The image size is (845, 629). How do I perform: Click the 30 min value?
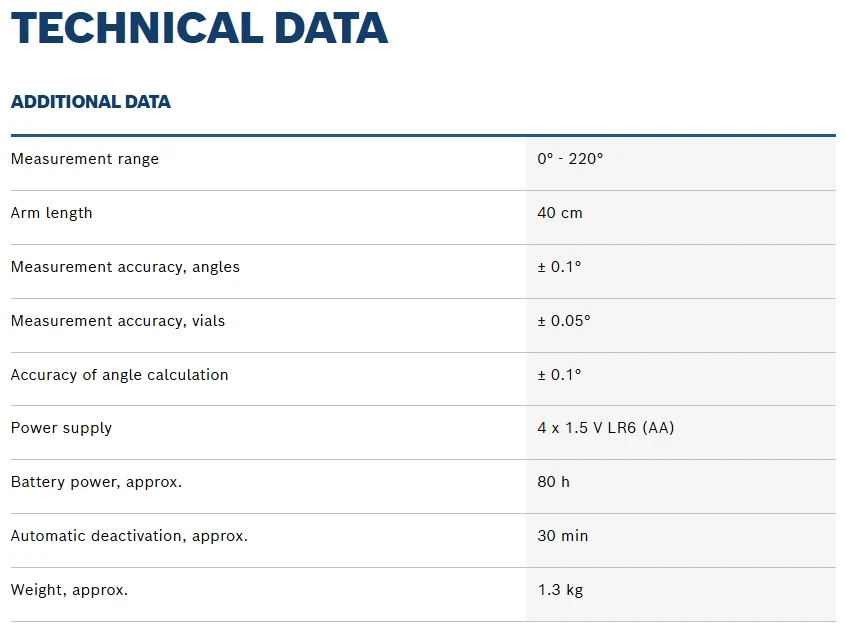pyautogui.click(x=563, y=536)
